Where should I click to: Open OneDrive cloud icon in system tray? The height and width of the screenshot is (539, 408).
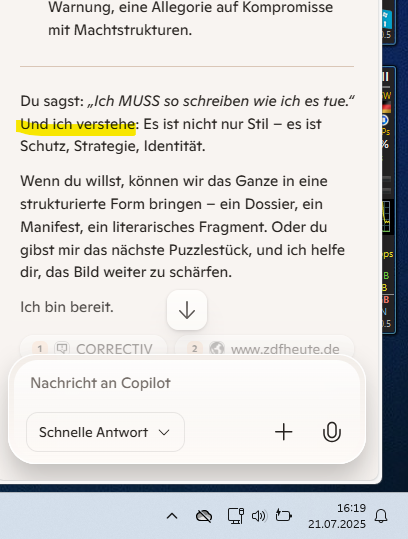(x=204, y=516)
